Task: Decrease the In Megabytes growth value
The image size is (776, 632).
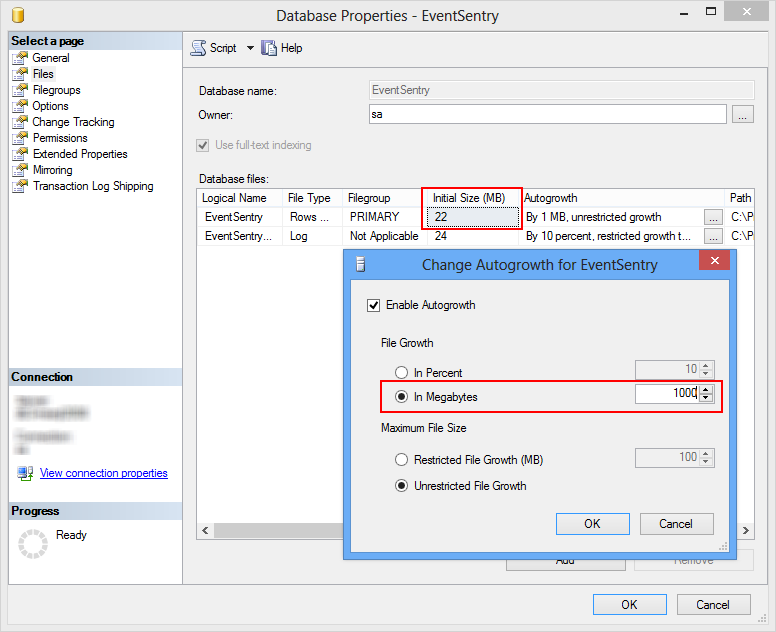Action: coord(706,397)
